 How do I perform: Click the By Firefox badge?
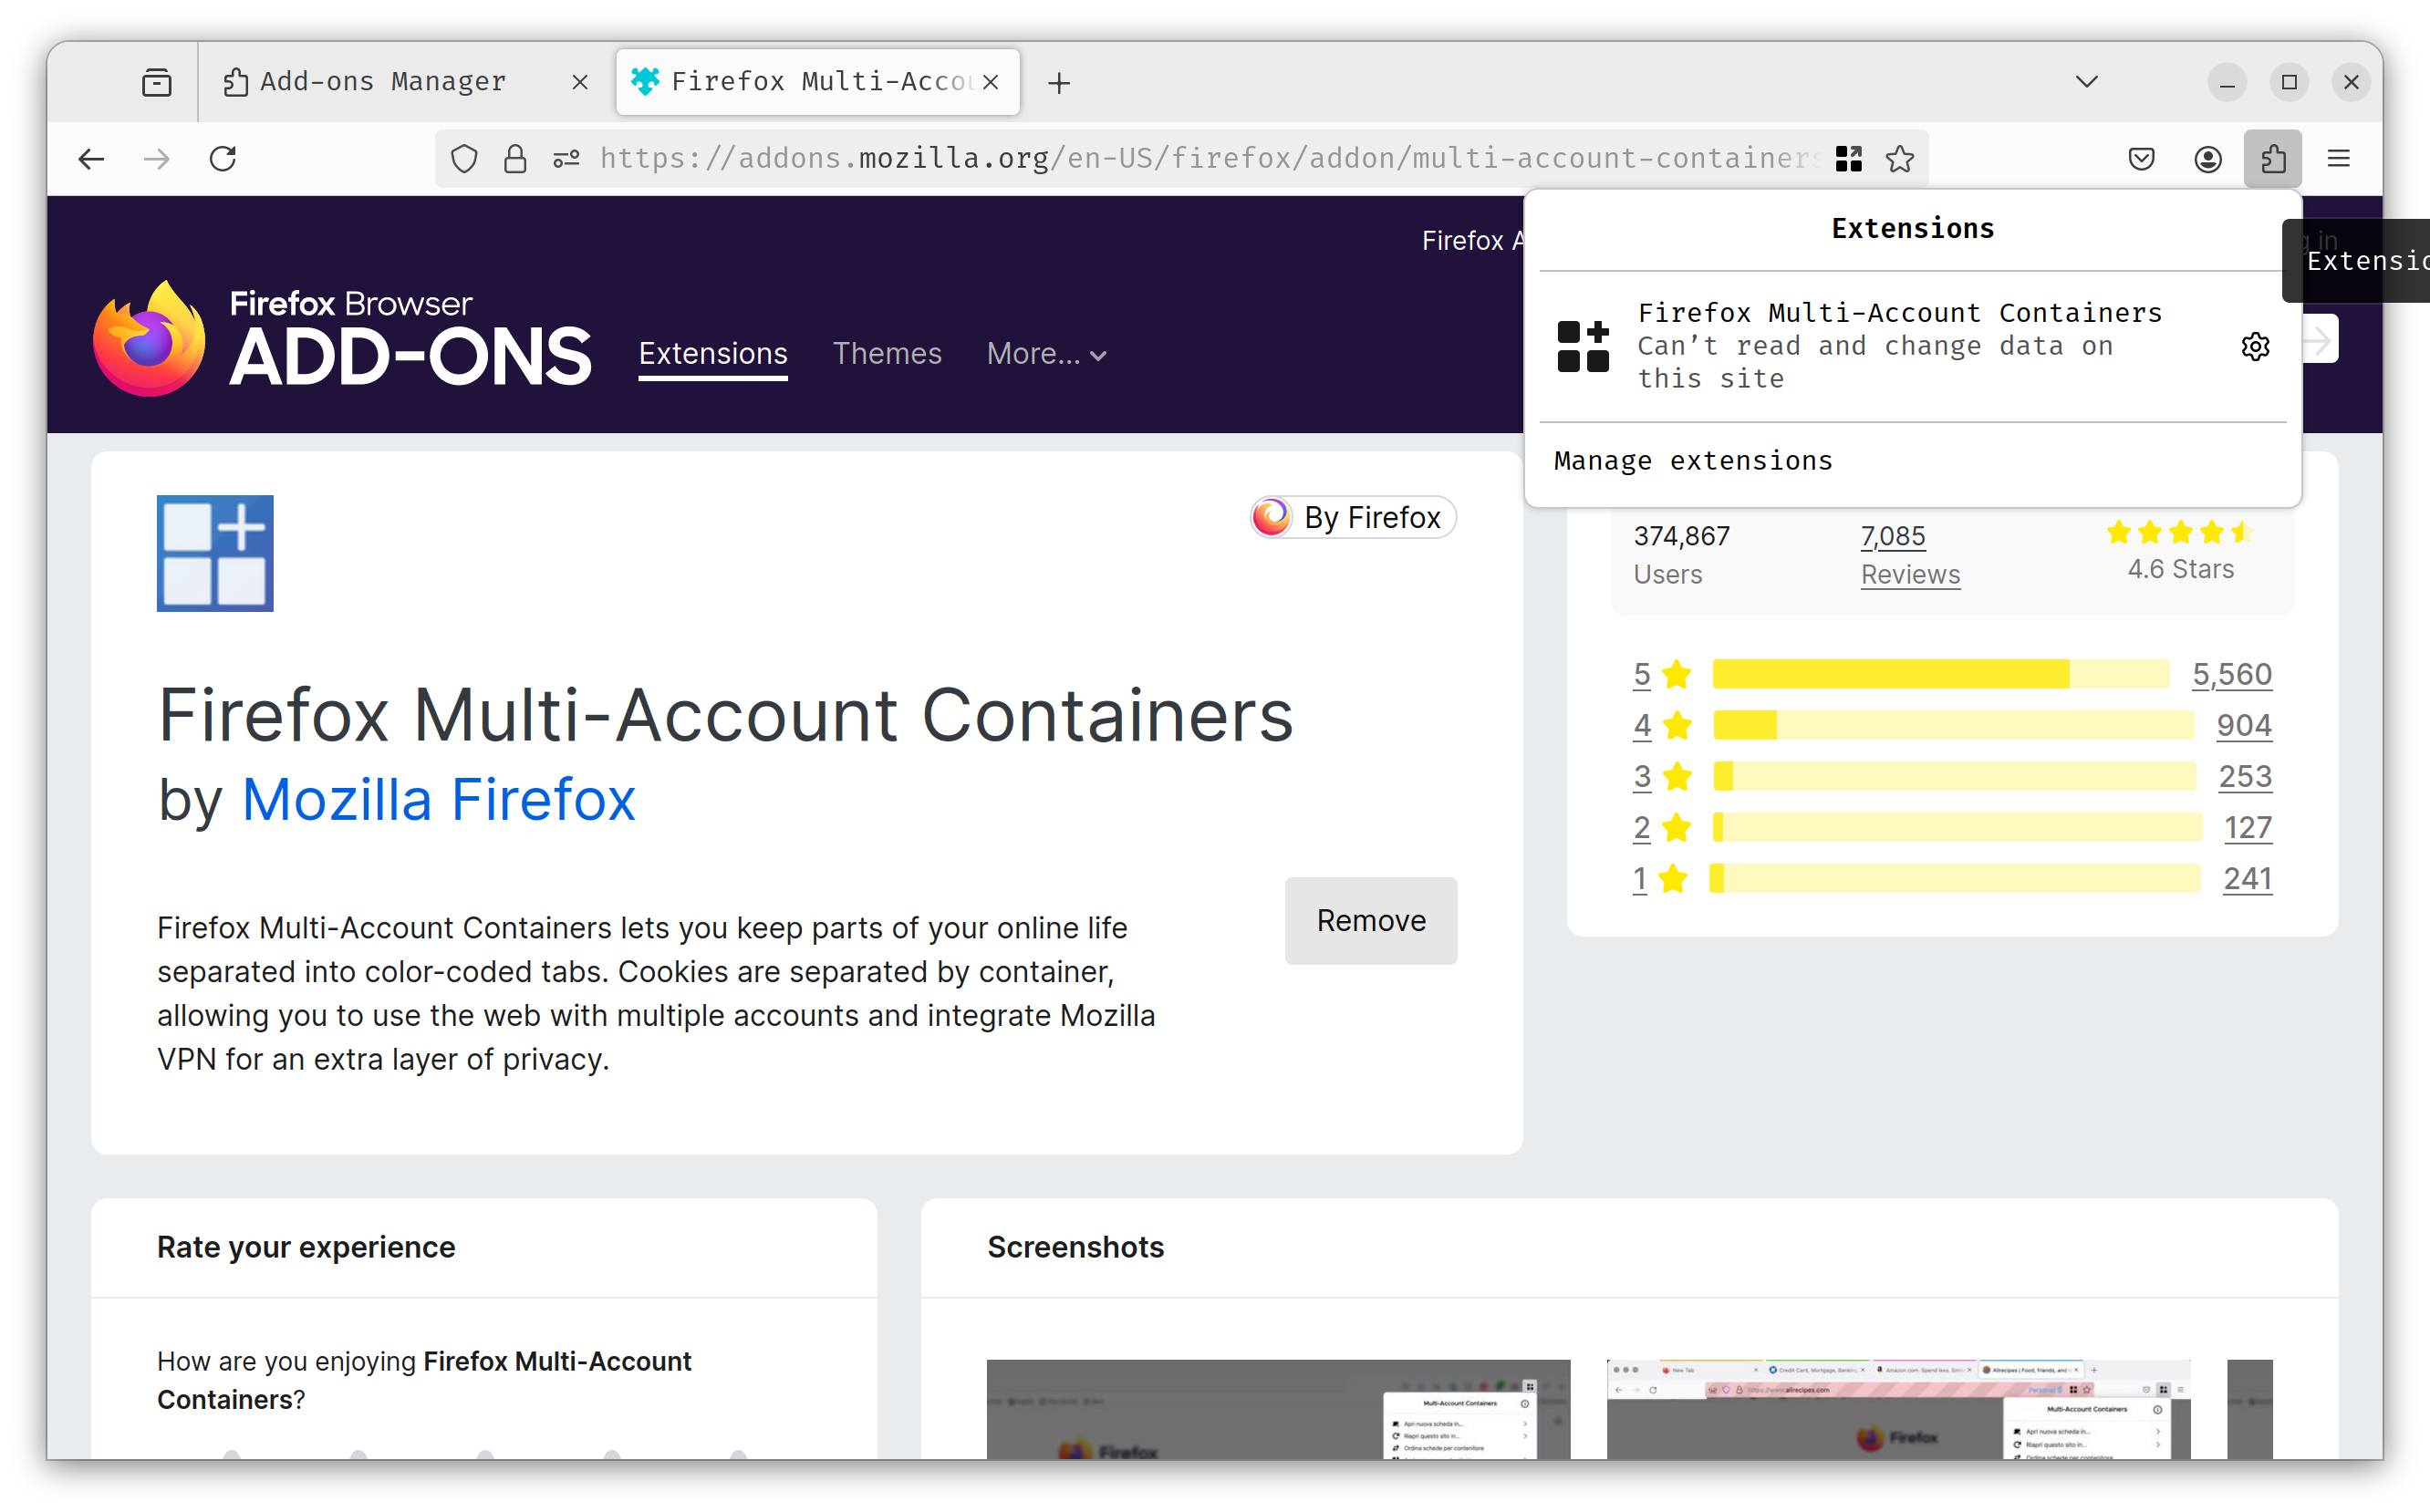point(1353,517)
